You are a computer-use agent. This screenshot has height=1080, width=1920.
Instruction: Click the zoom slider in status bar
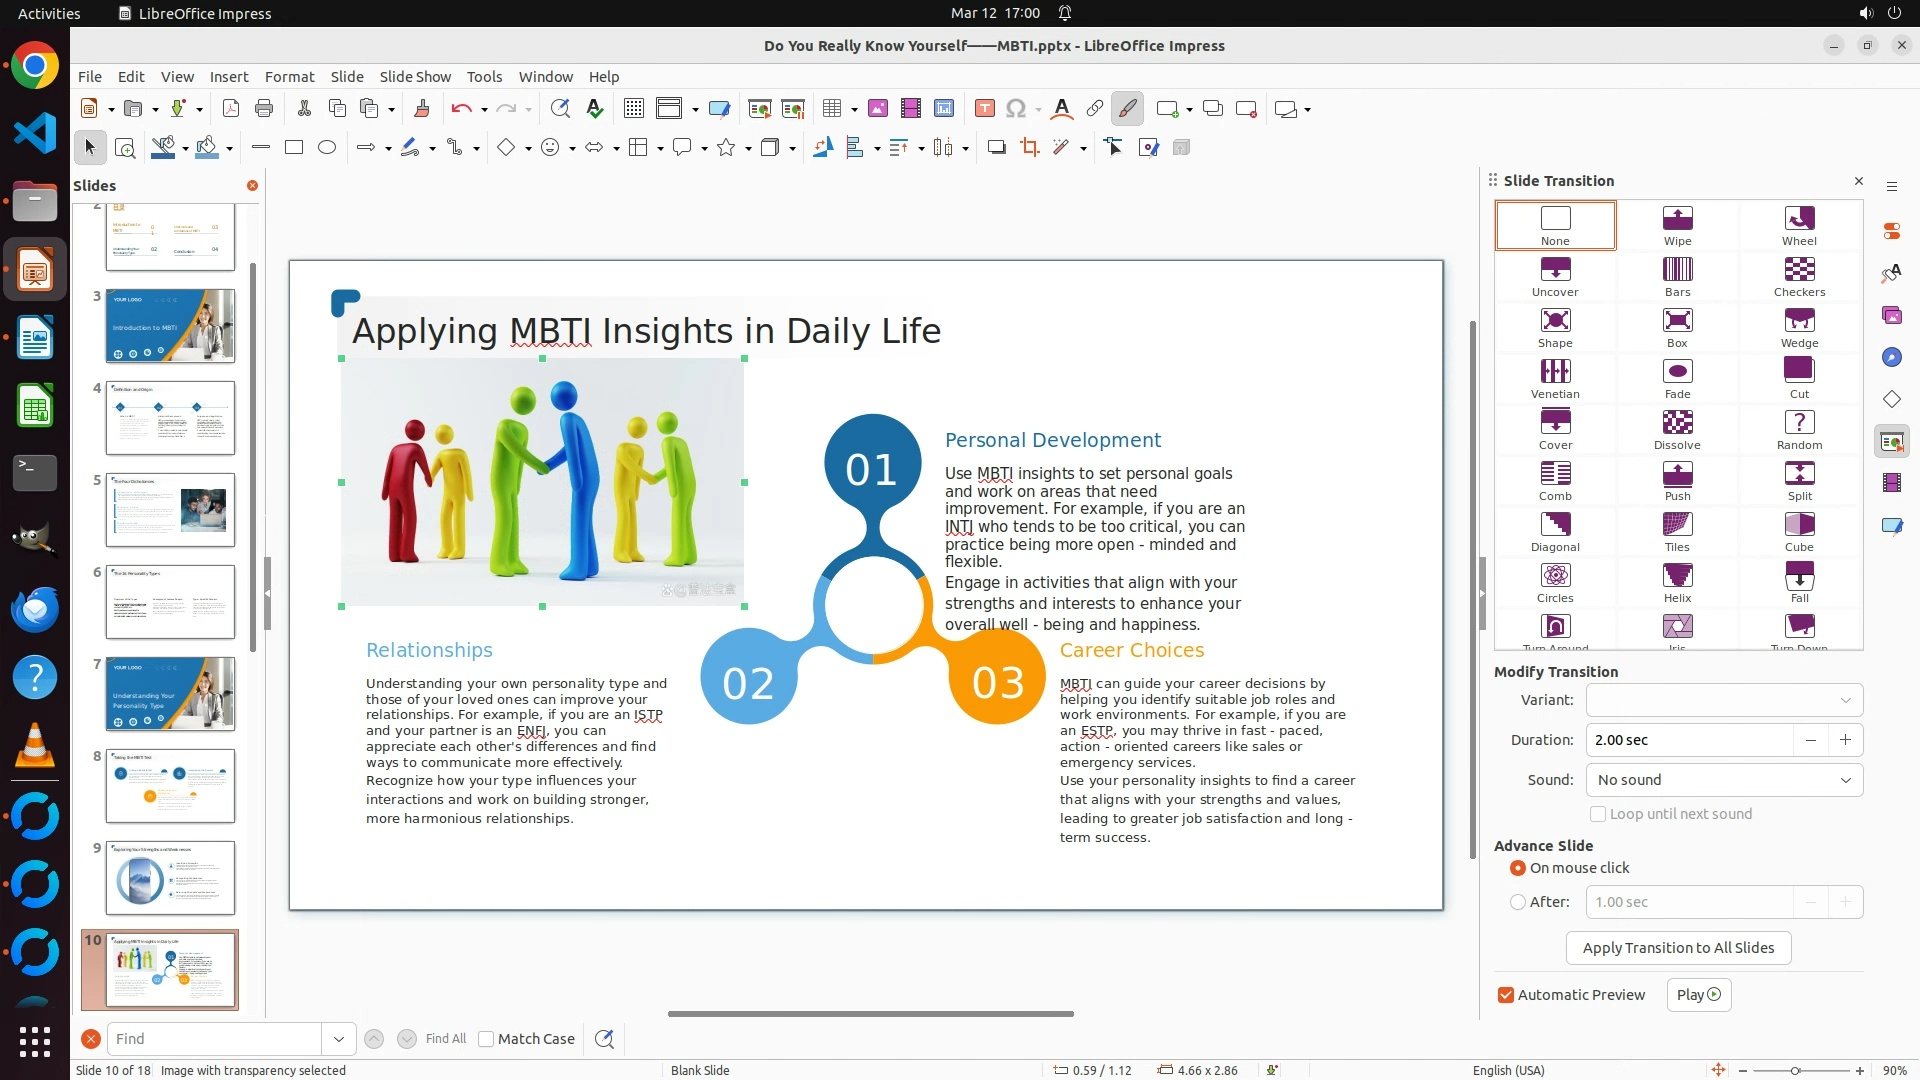(1795, 1070)
